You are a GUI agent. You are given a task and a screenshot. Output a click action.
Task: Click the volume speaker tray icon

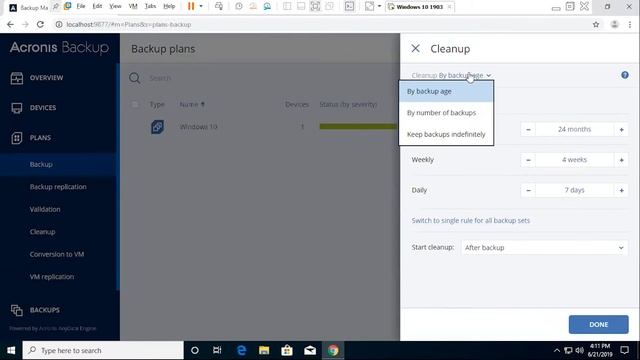[x=580, y=351]
